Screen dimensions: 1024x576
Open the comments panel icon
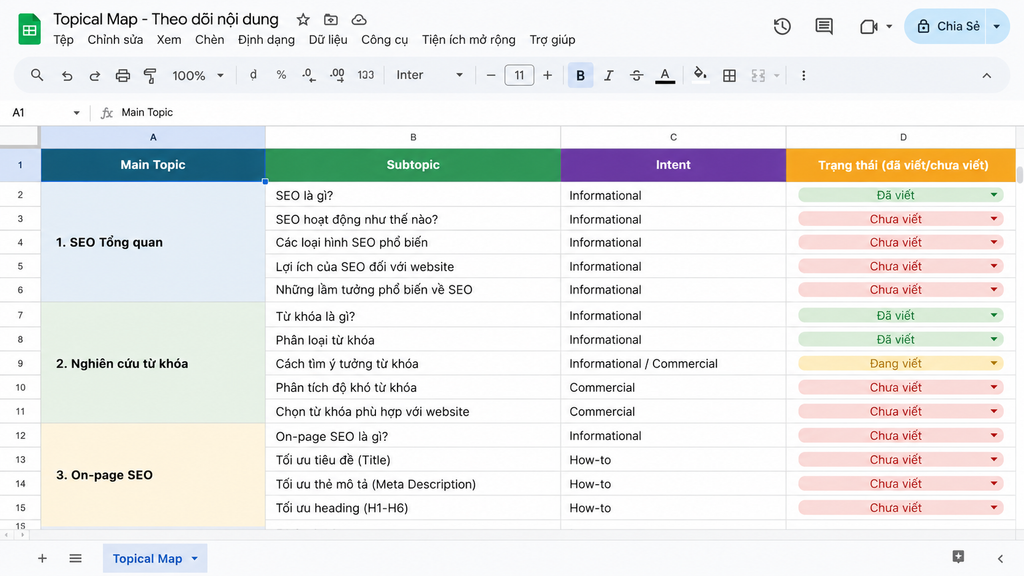coord(824,26)
